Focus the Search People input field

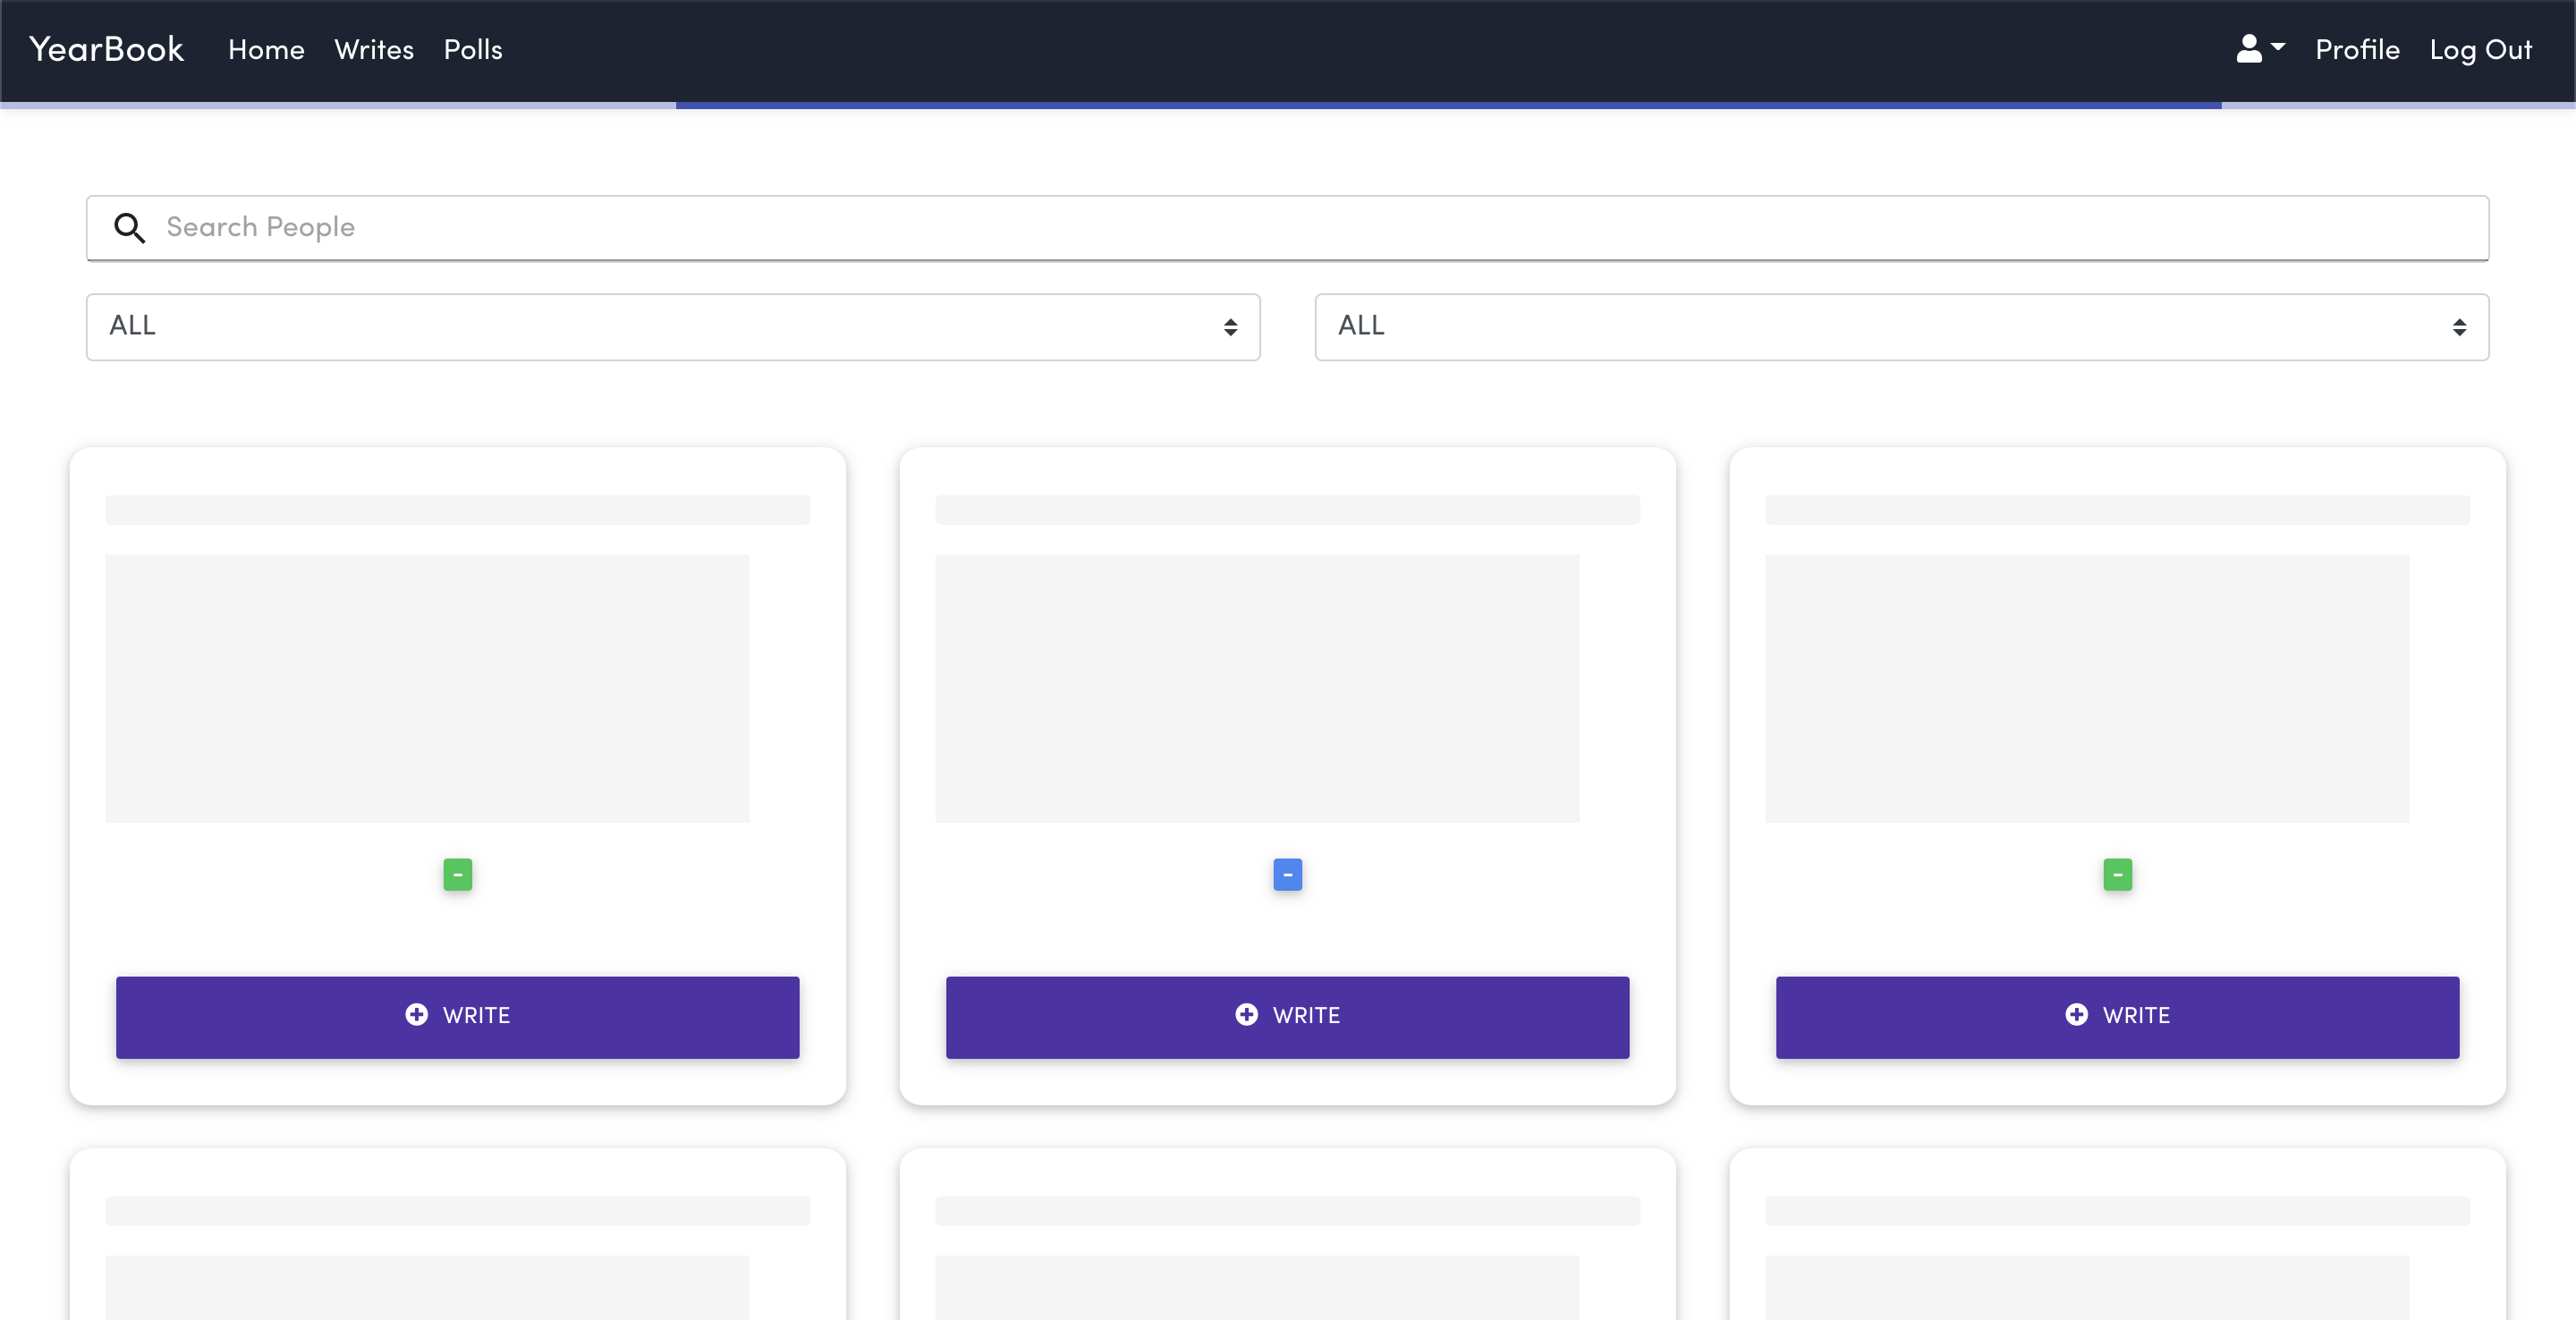point(1300,228)
